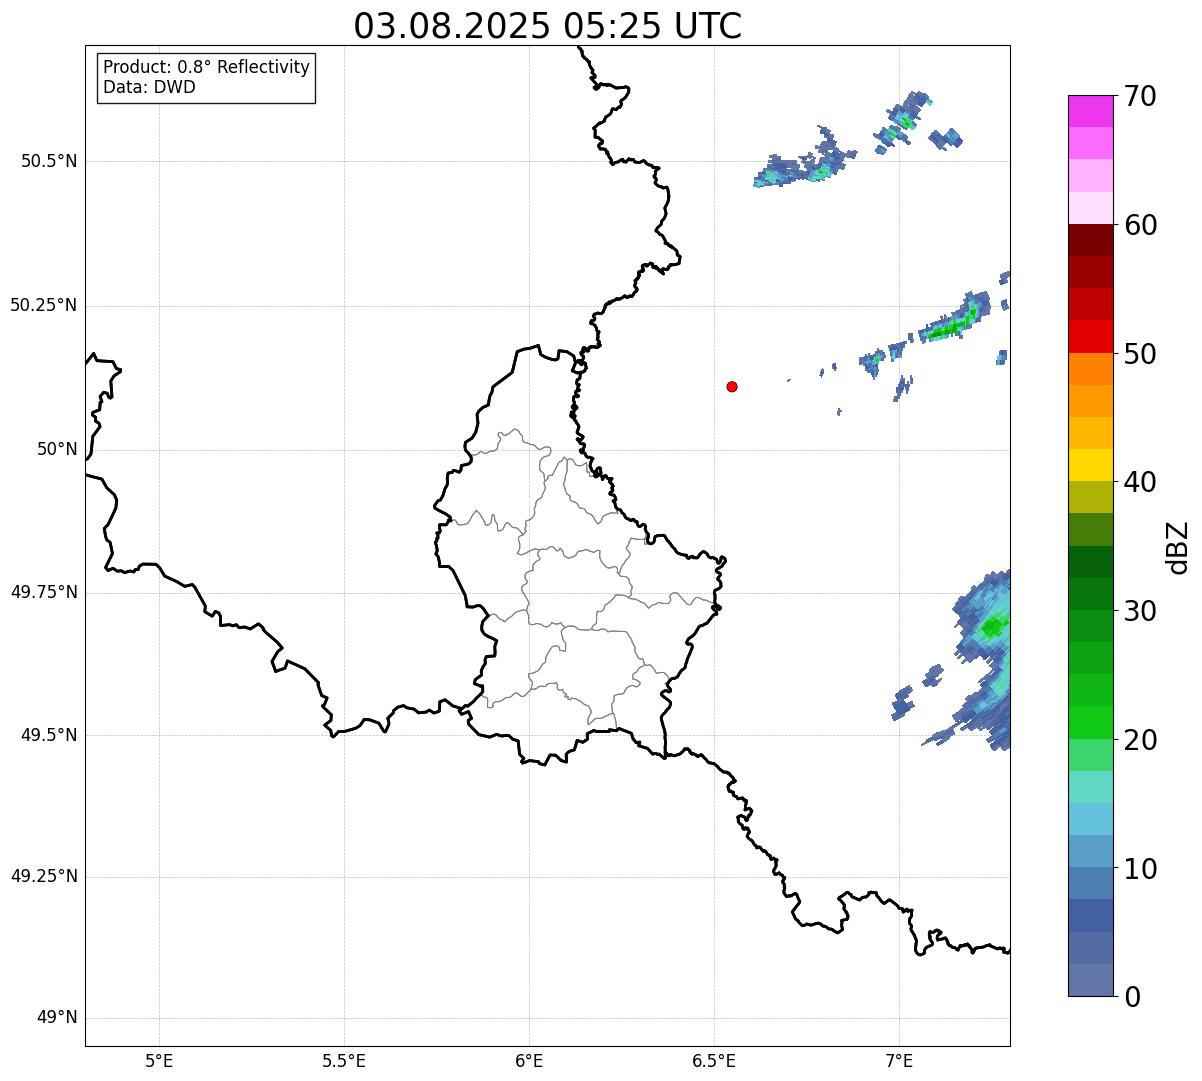
Task: Click the Data: DWD label
Action: coord(149,87)
